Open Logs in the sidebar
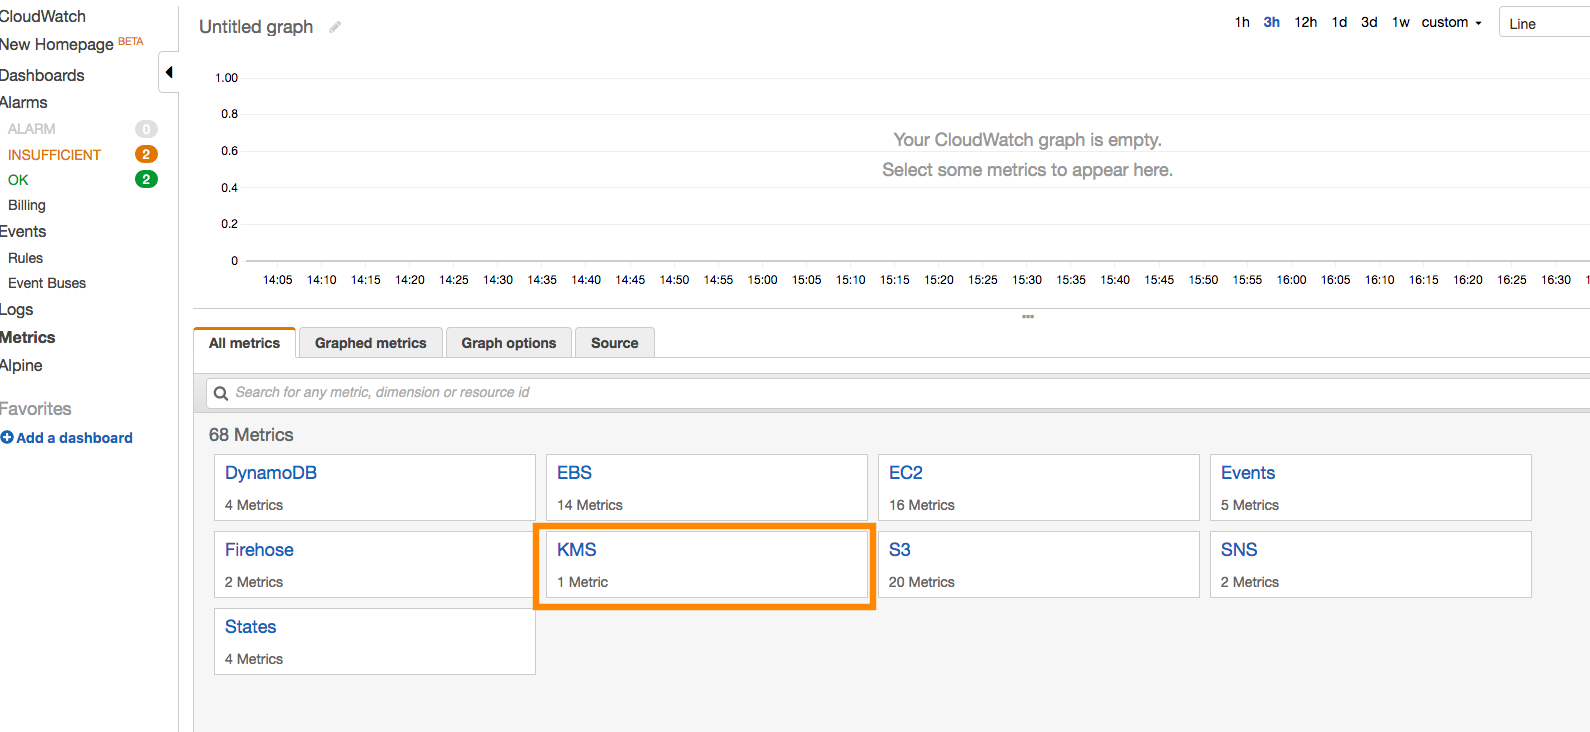This screenshot has height=732, width=1590. tap(17, 310)
